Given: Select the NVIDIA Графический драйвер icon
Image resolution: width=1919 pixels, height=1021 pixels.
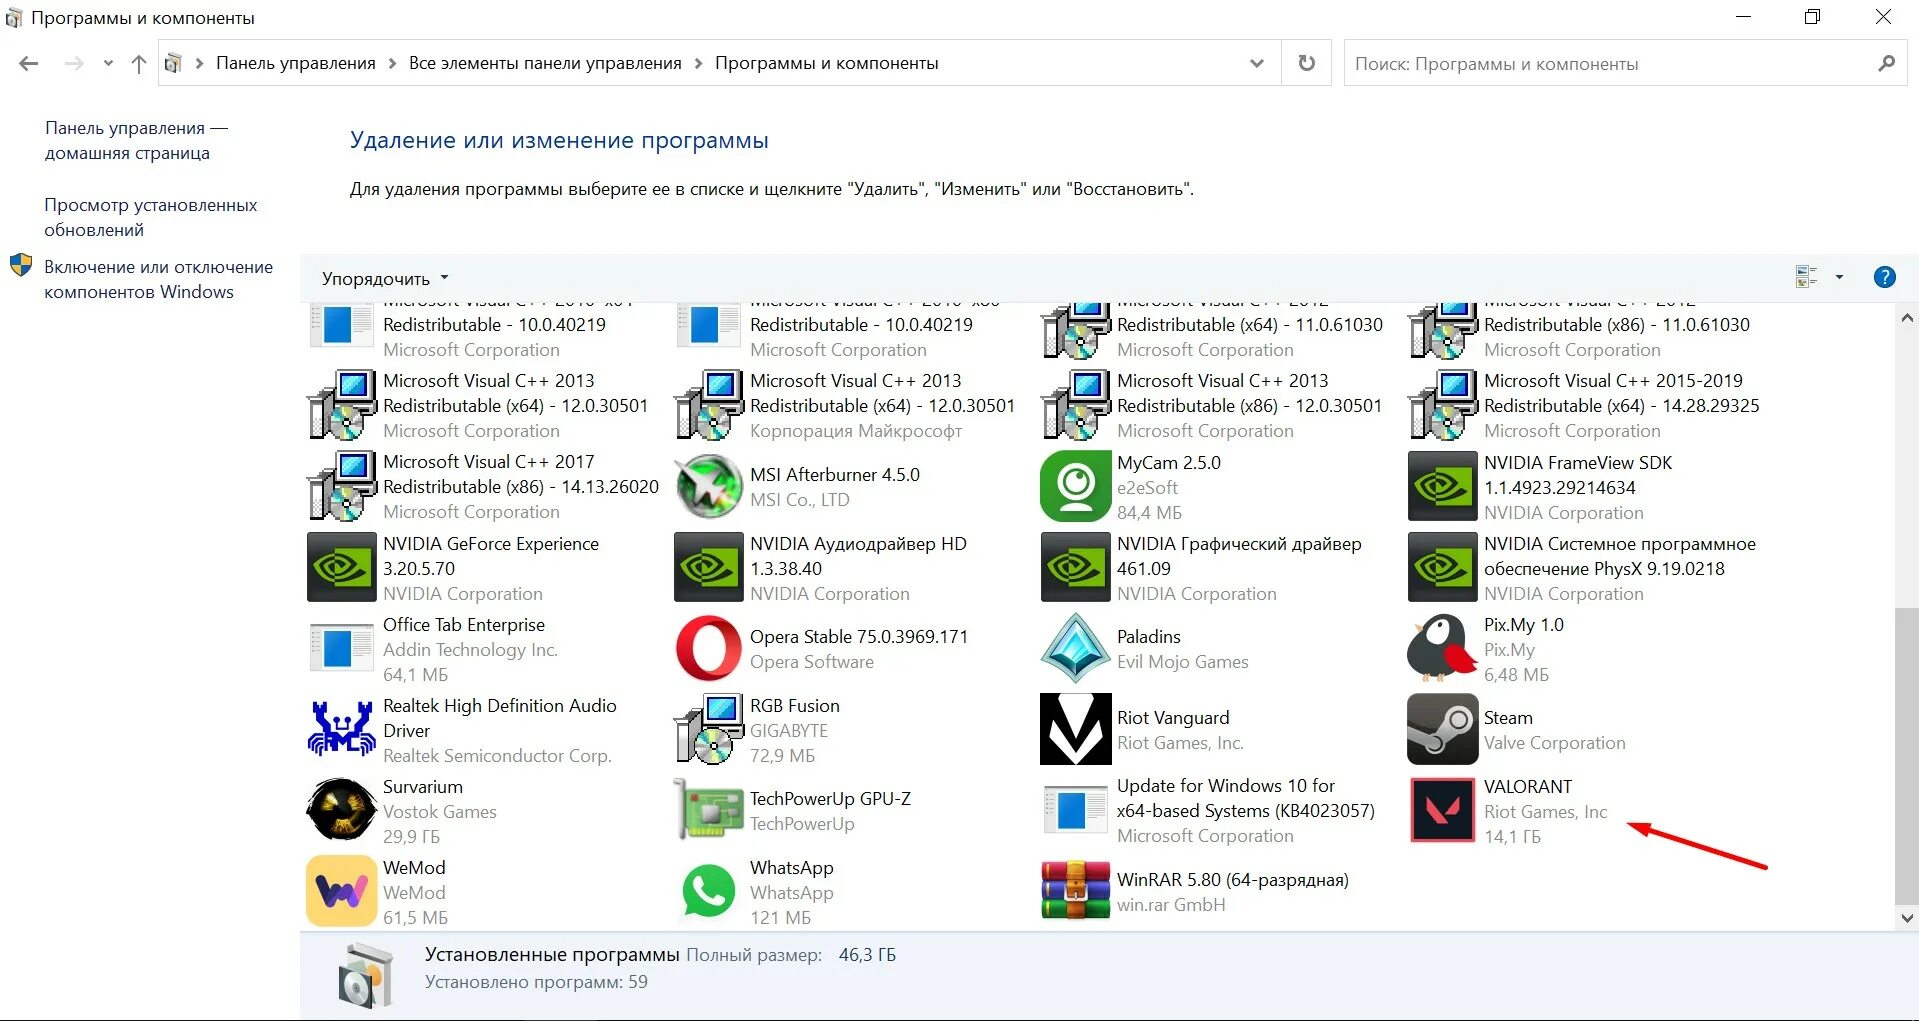Looking at the screenshot, I should point(1075,567).
